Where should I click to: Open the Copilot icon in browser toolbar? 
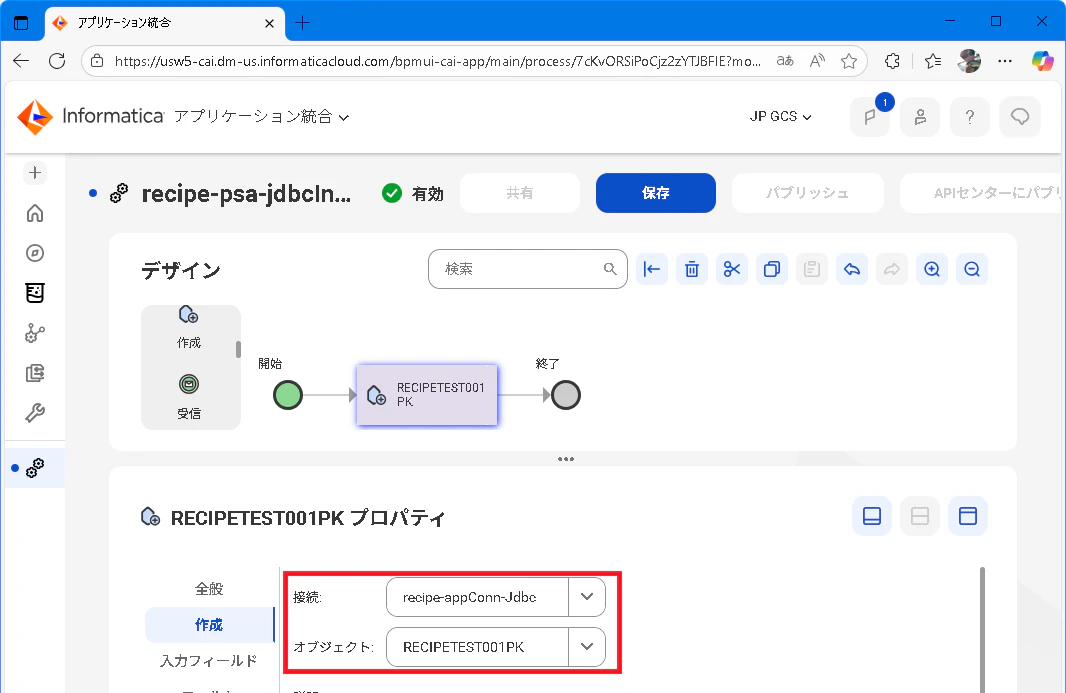tap(1042, 61)
